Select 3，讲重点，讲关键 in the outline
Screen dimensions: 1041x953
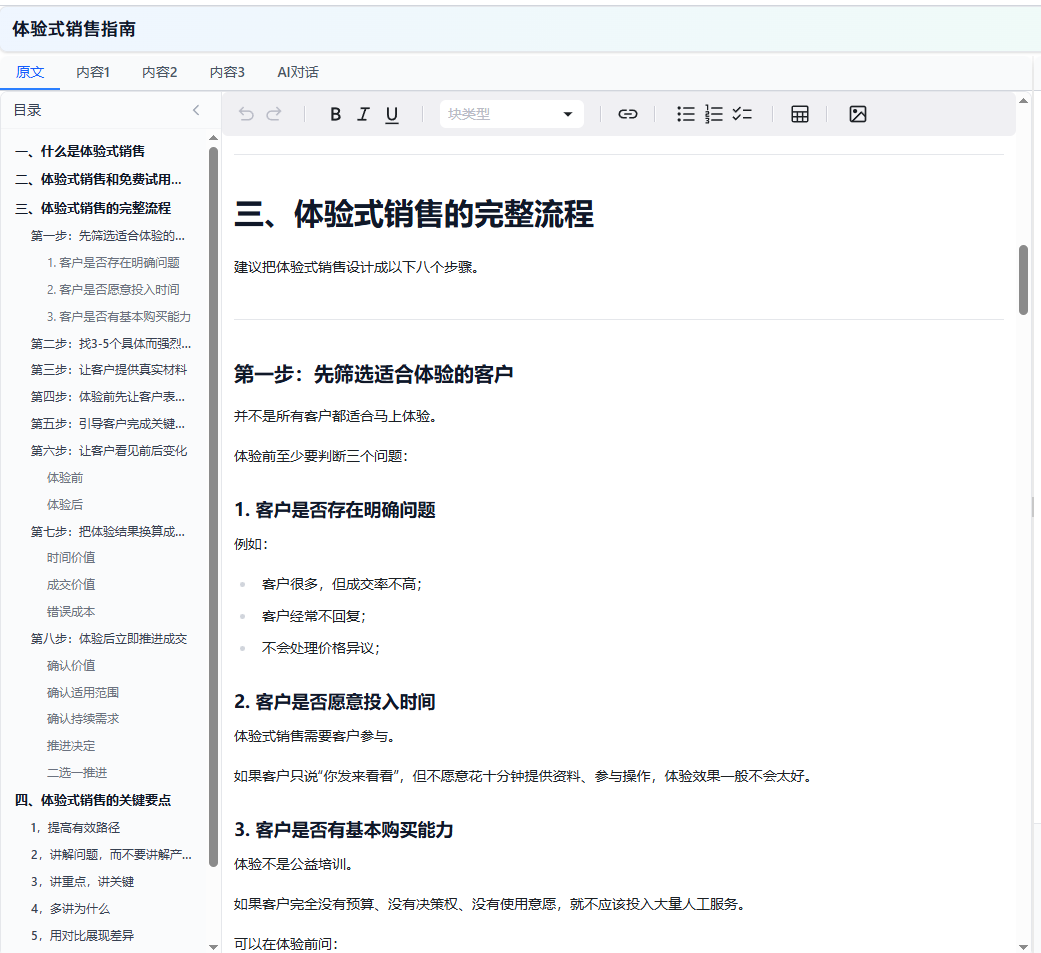pos(82,882)
